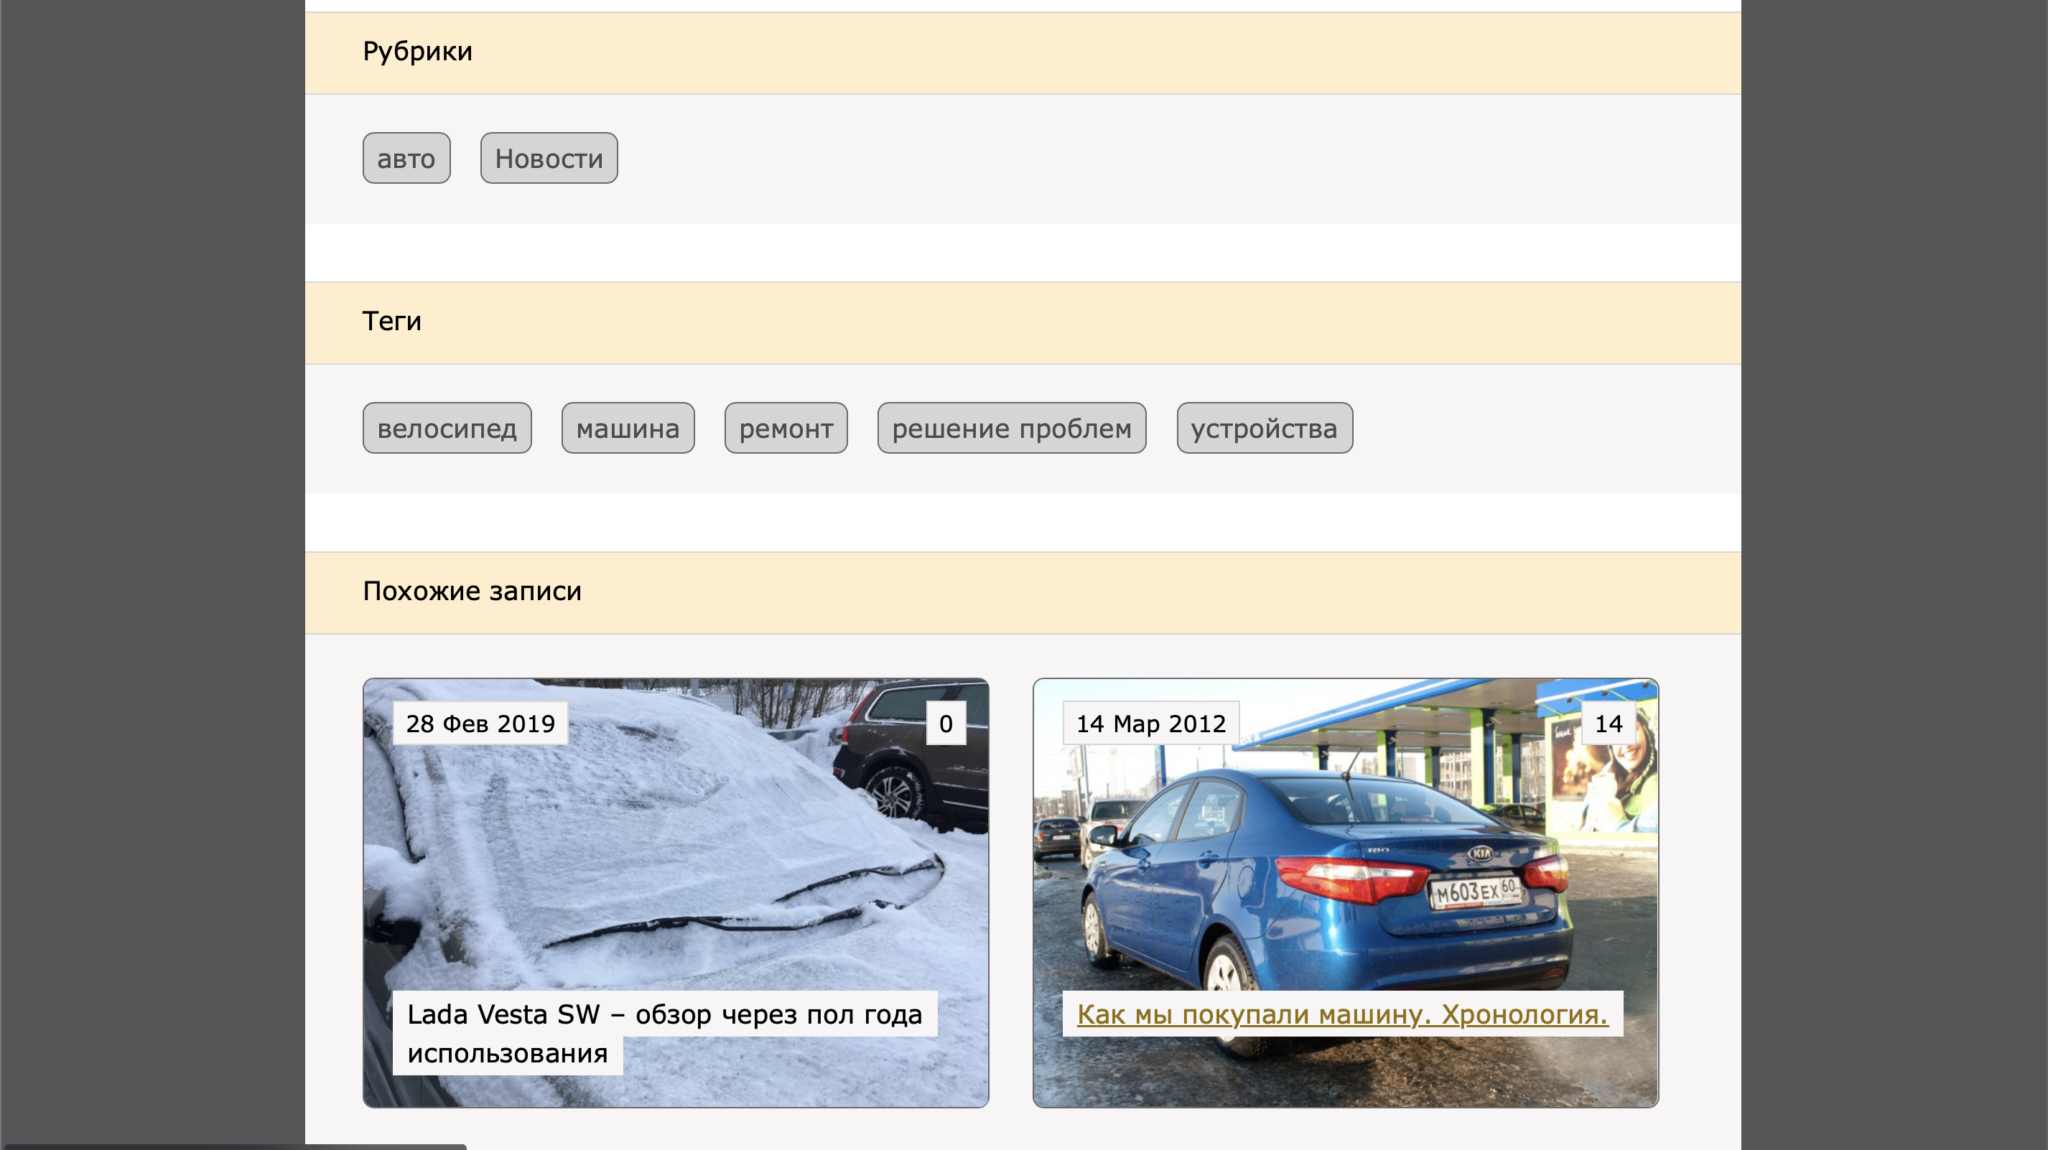
Task: Open the Как мы покупали машину link
Action: click(1342, 1014)
